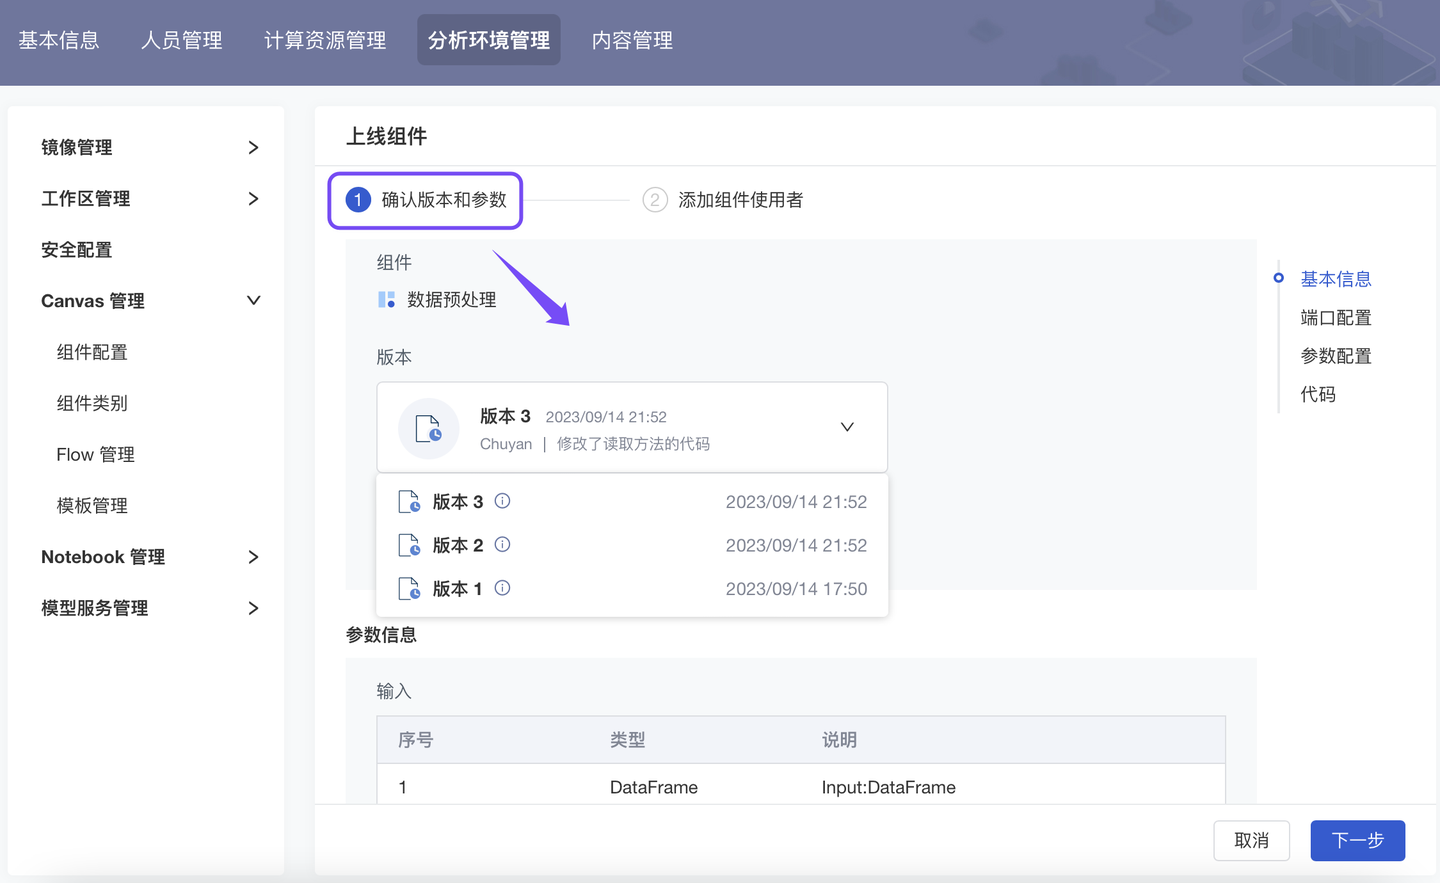Click the 序号 column header
The image size is (1440, 883).
coord(416,740)
